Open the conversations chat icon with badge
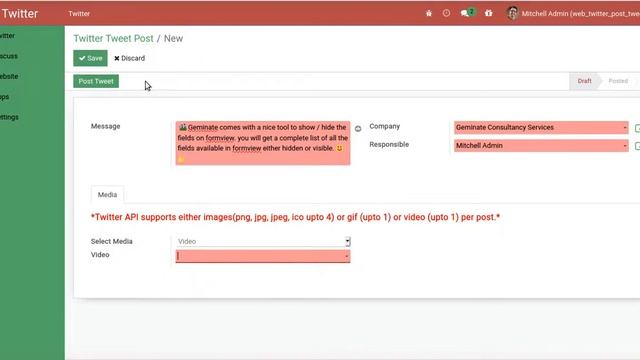Viewport: 640px width, 360px height. (468, 13)
